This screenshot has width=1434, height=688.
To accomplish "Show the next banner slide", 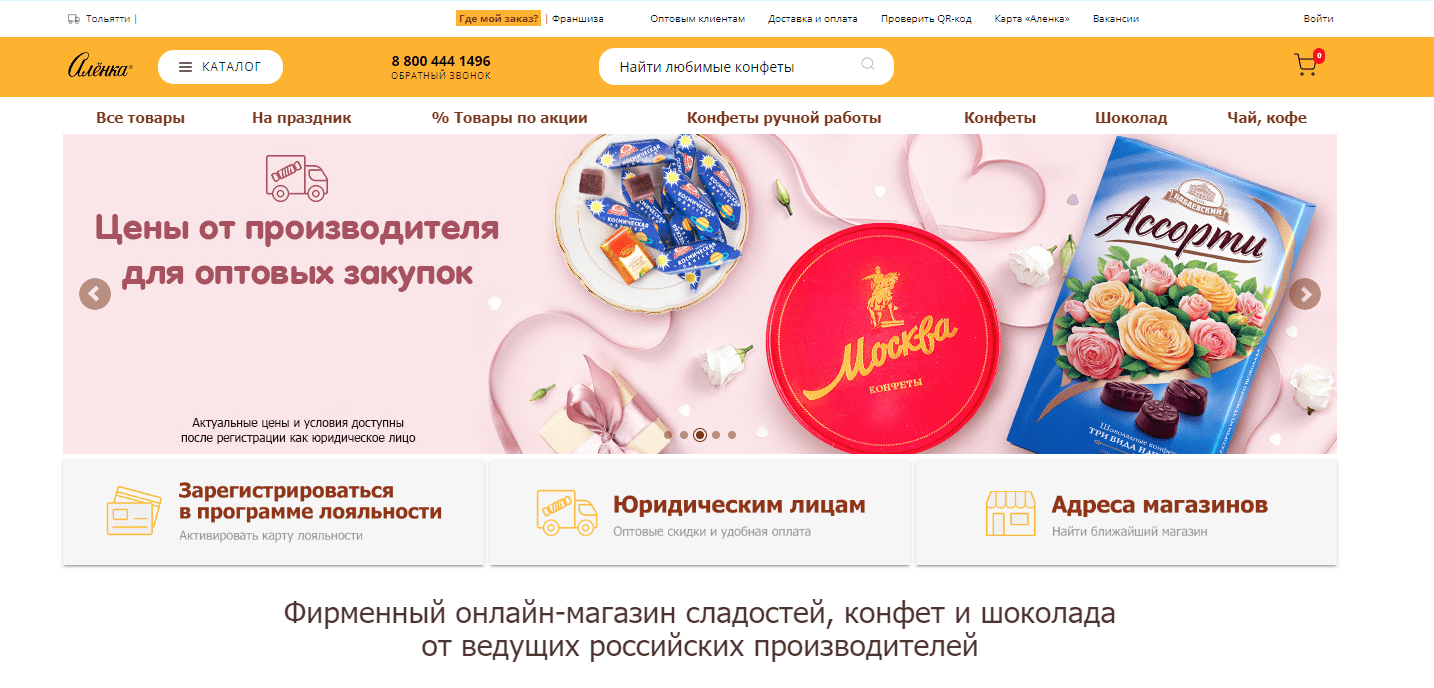I will [1304, 294].
